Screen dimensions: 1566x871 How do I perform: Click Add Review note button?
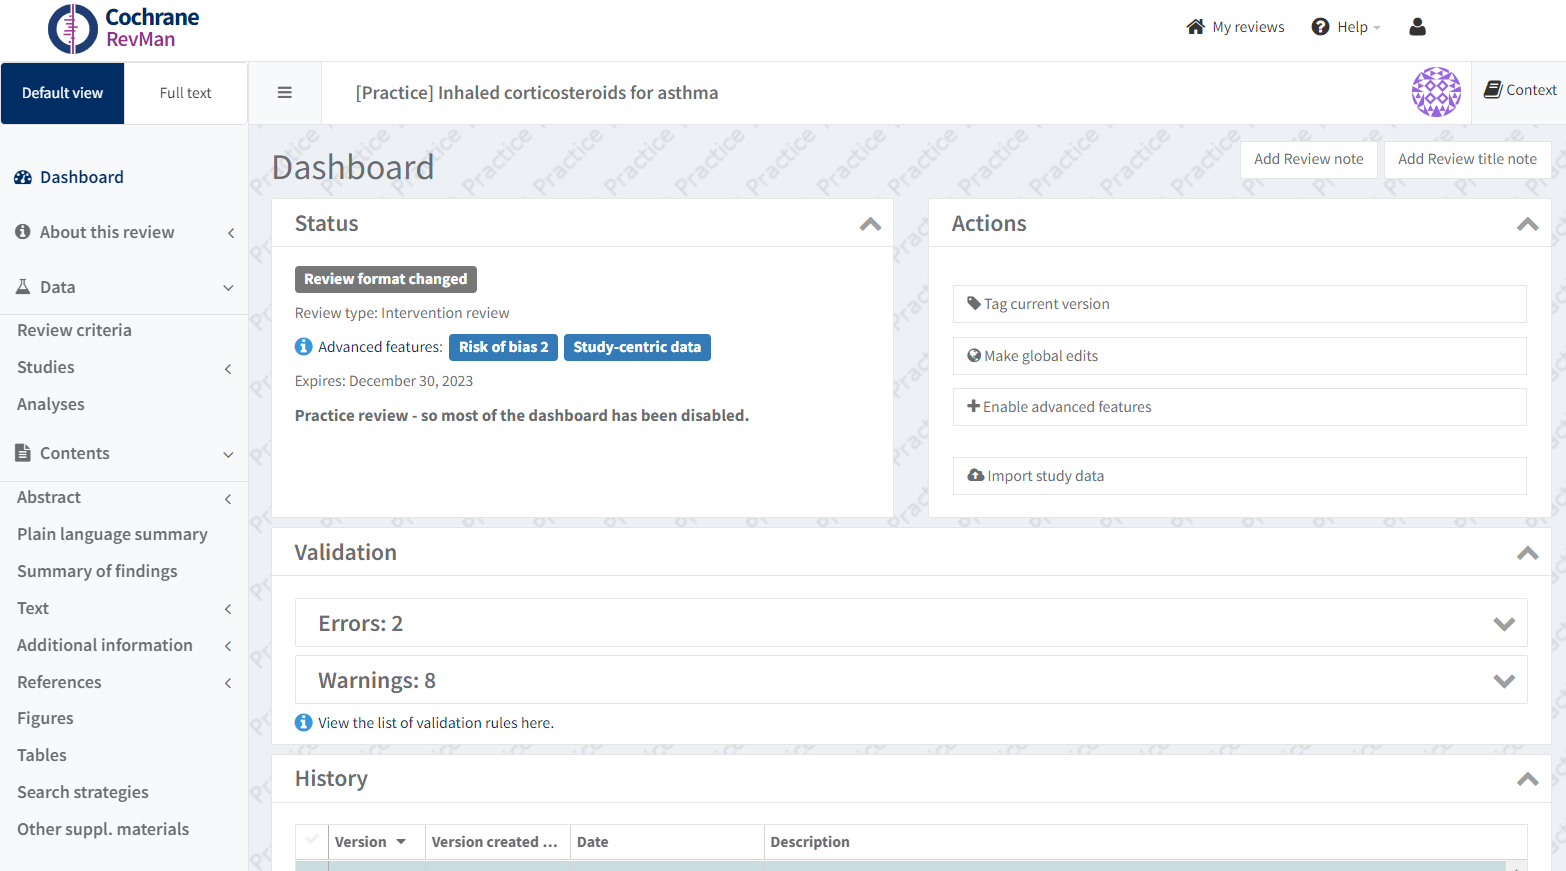pyautogui.click(x=1308, y=159)
